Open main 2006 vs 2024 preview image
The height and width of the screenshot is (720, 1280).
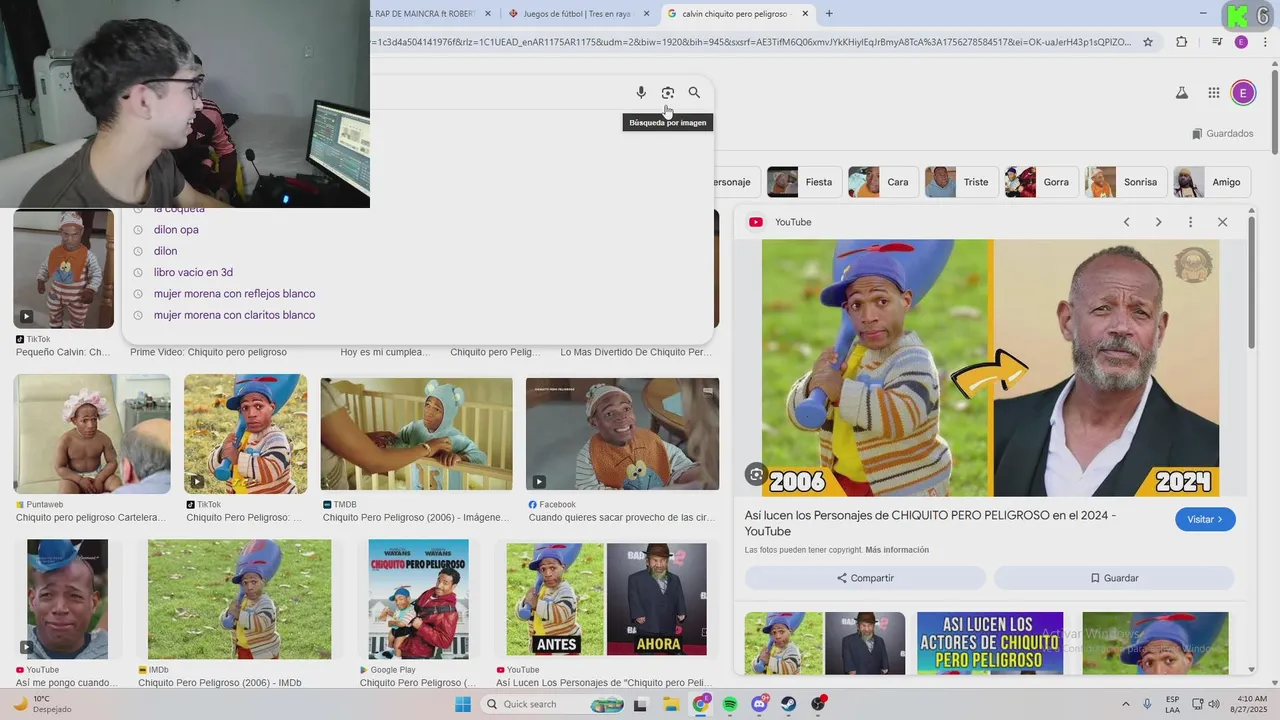[x=990, y=367]
